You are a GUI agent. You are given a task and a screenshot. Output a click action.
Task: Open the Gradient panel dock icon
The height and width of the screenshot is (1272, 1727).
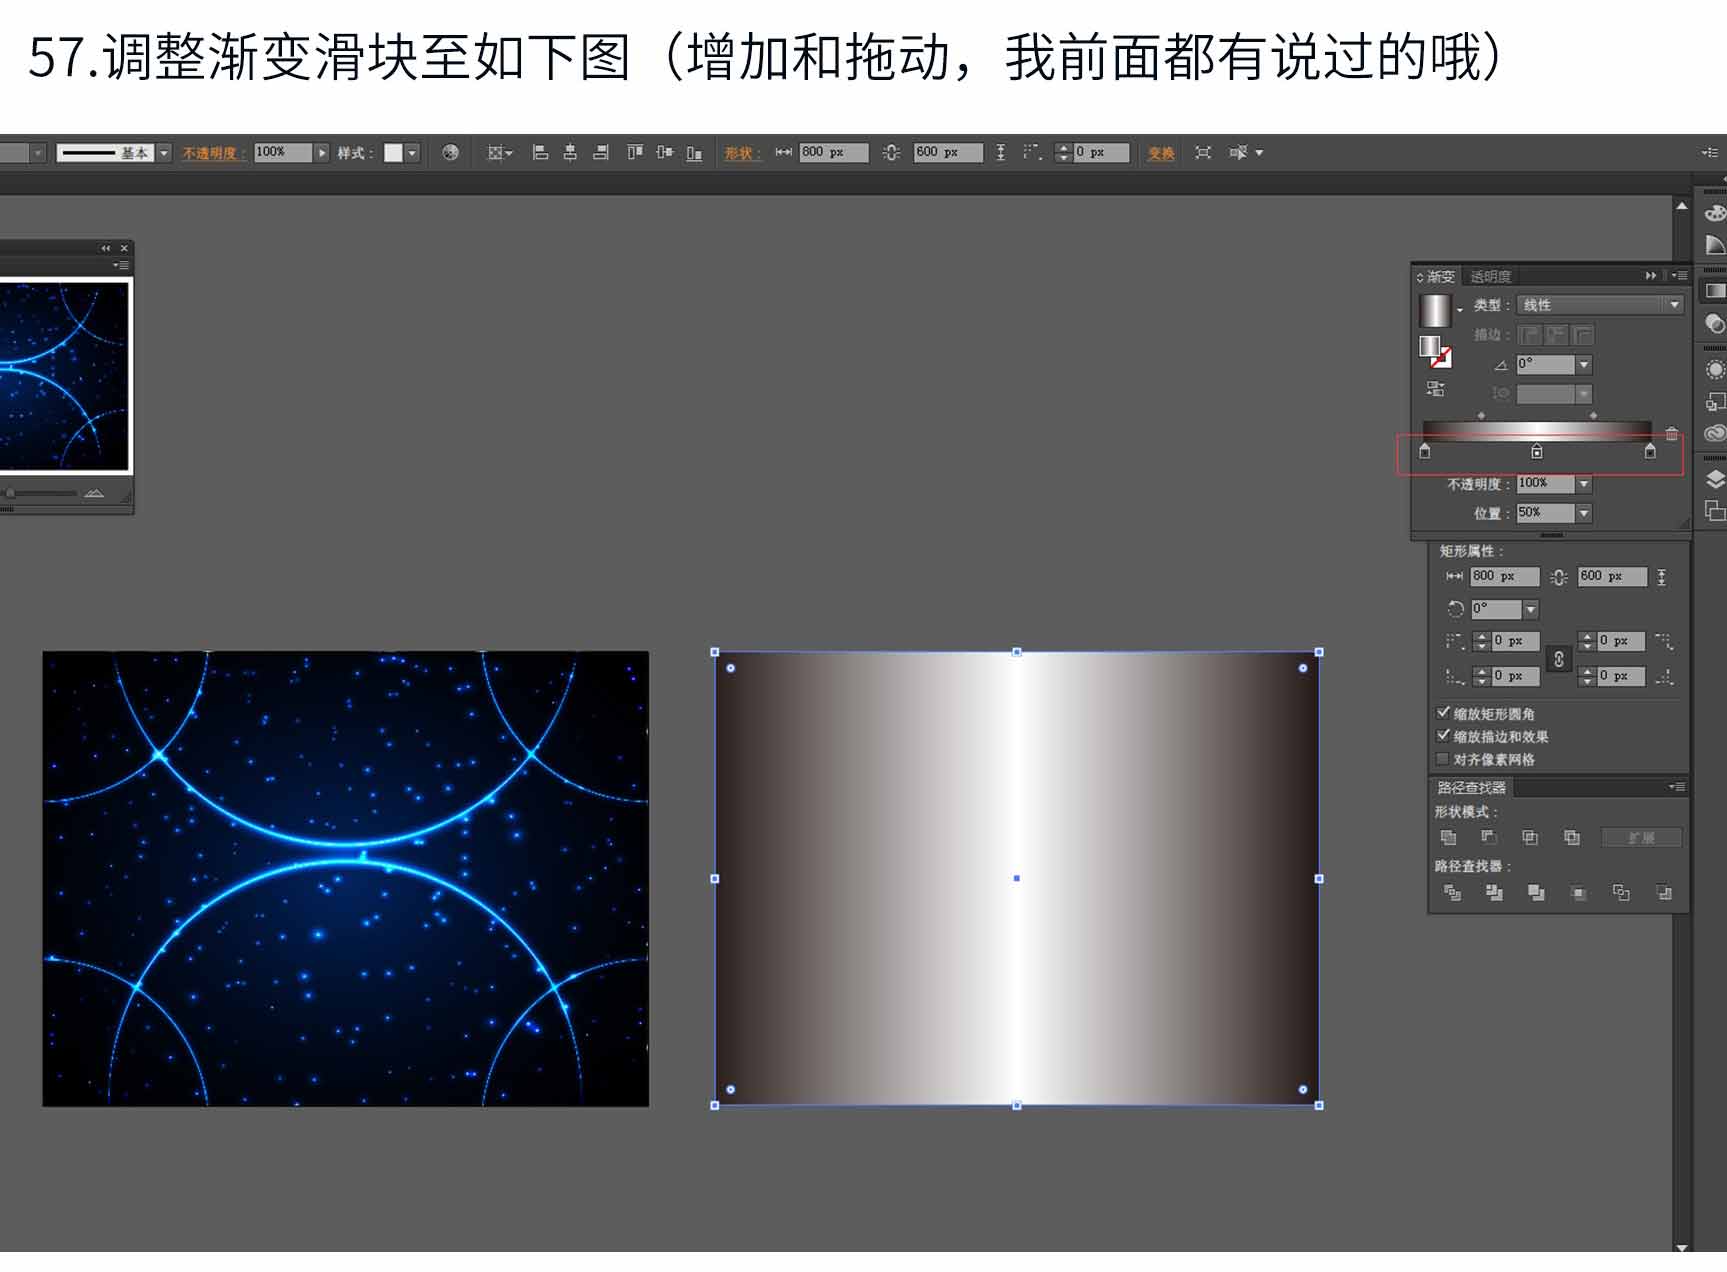coord(1714,291)
